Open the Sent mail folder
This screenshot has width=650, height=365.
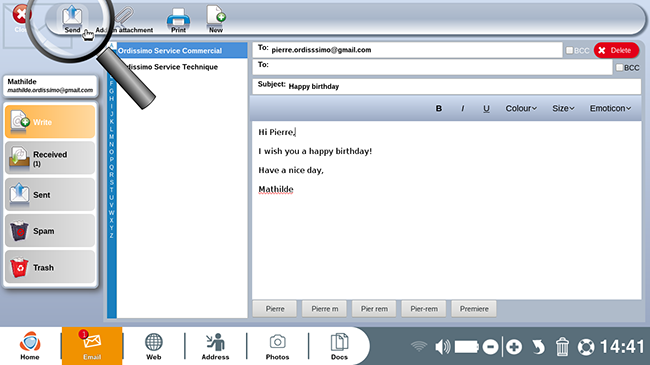(50, 195)
